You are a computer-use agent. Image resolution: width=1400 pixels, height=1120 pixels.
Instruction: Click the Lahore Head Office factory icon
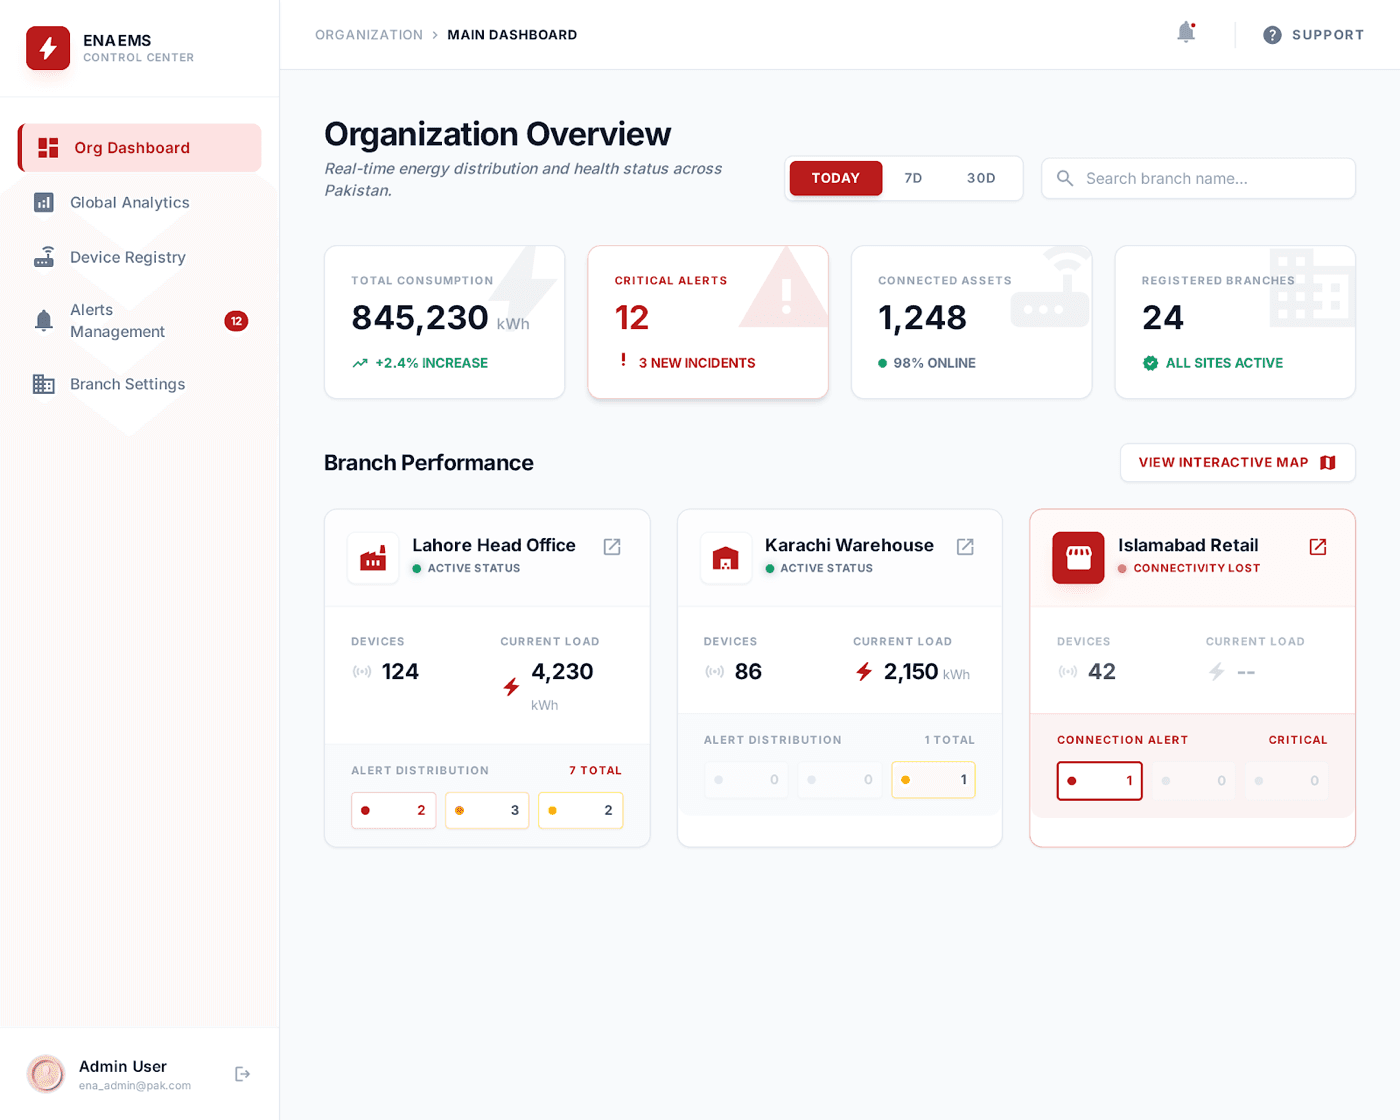tap(373, 558)
